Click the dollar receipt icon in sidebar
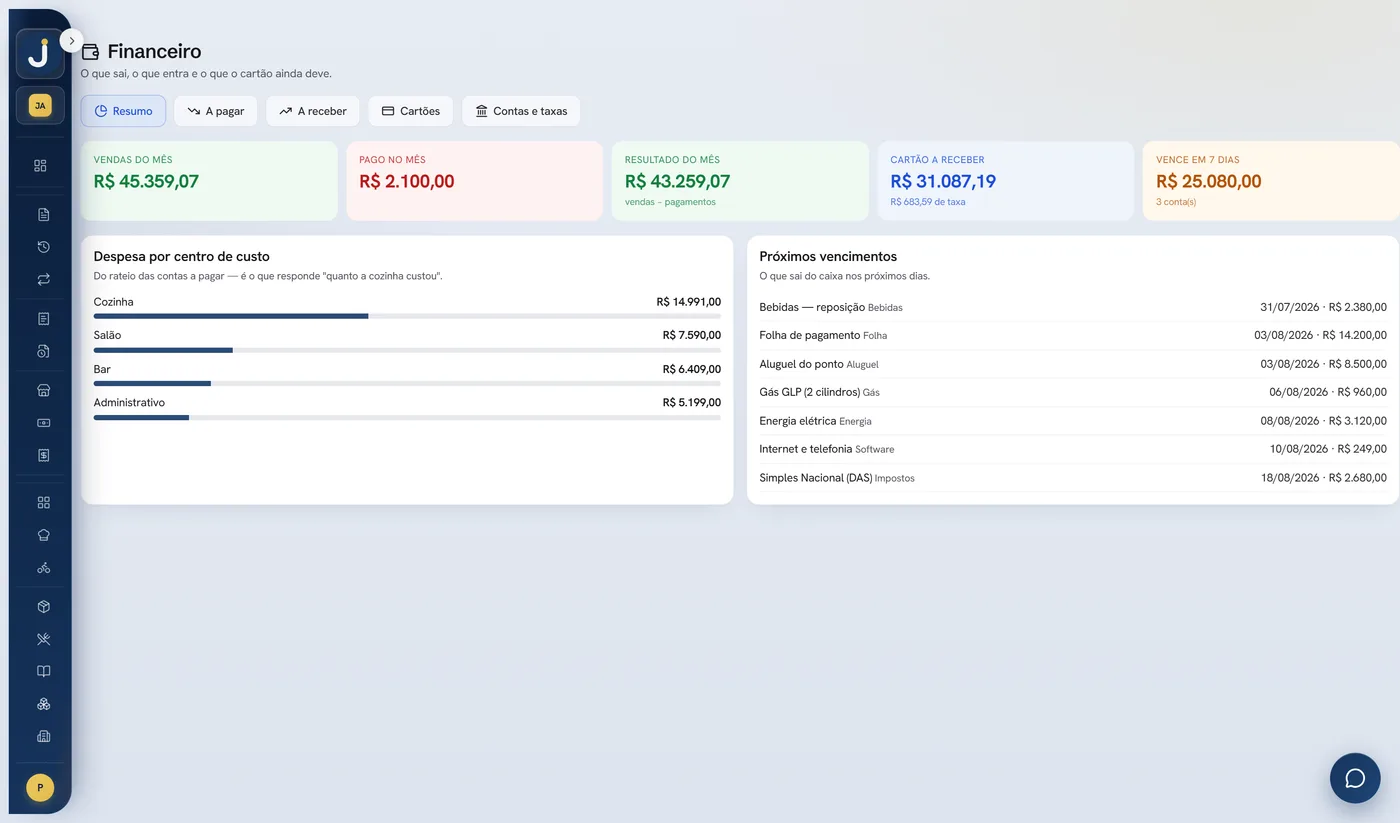 (x=43, y=455)
